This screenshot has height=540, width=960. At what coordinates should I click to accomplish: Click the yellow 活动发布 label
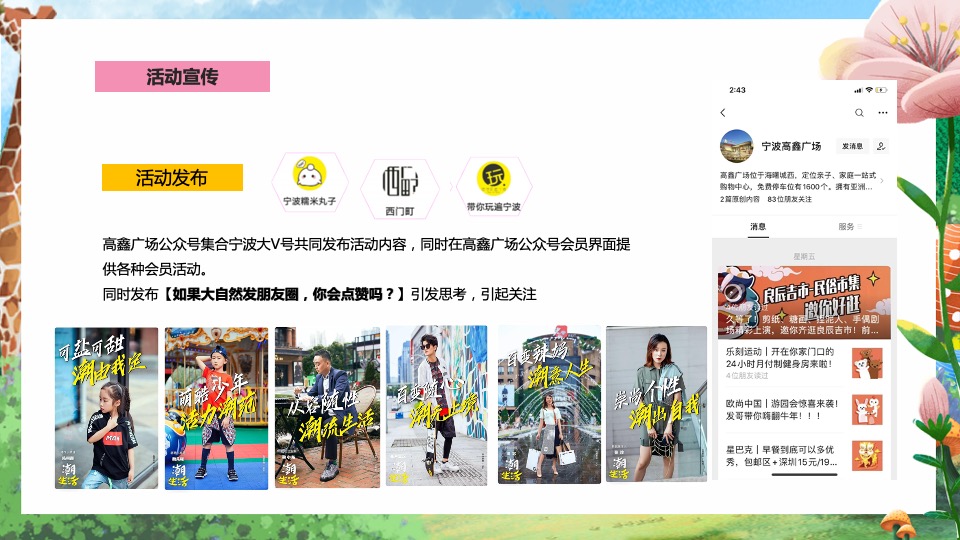tap(172, 178)
